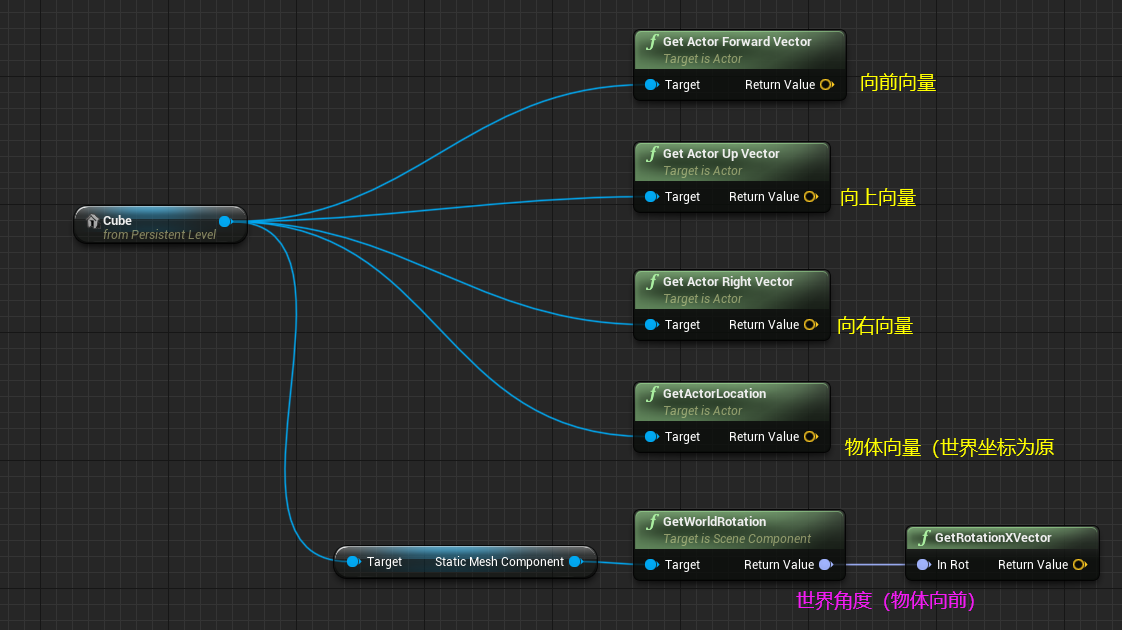This screenshot has height=630, width=1122.
Task: Select the GetWorldRotation node header
Action: pos(740,530)
